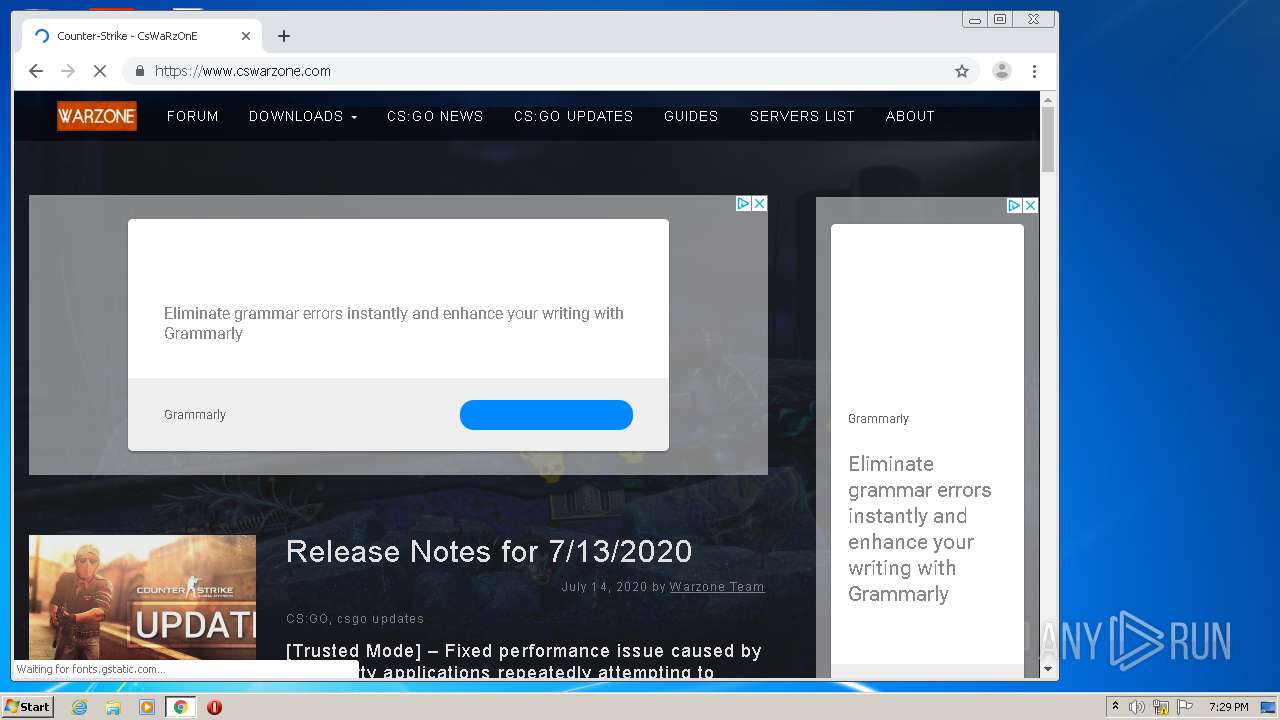This screenshot has width=1280, height=720.
Task: Open the Warzone Team author link
Action: click(717, 587)
